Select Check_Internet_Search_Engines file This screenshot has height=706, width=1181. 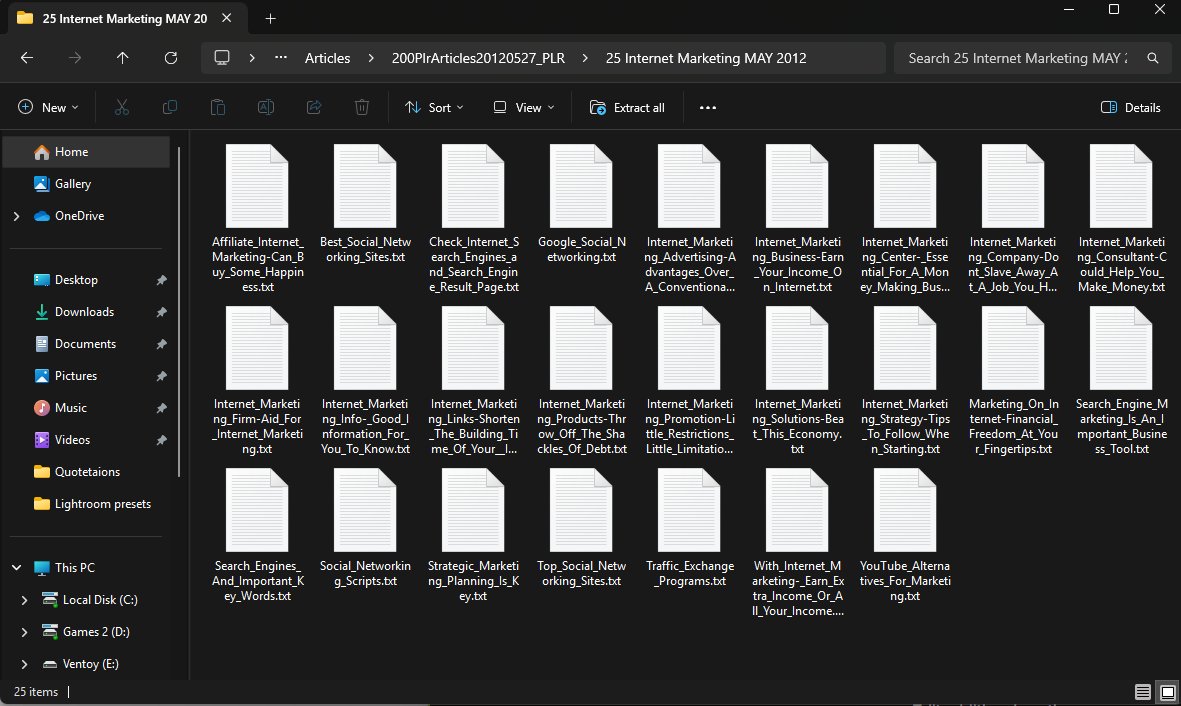click(x=474, y=219)
